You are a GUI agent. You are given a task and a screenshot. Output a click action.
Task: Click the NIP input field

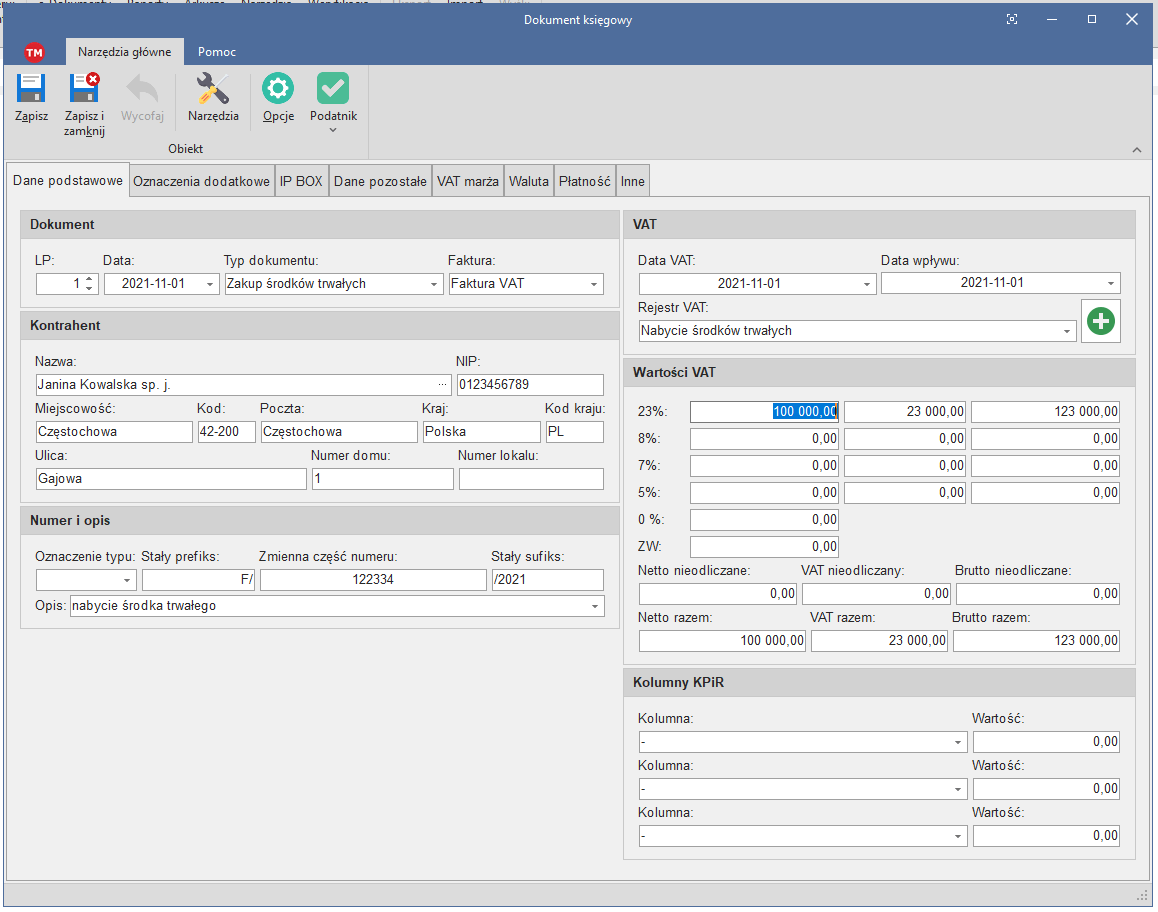tap(530, 385)
